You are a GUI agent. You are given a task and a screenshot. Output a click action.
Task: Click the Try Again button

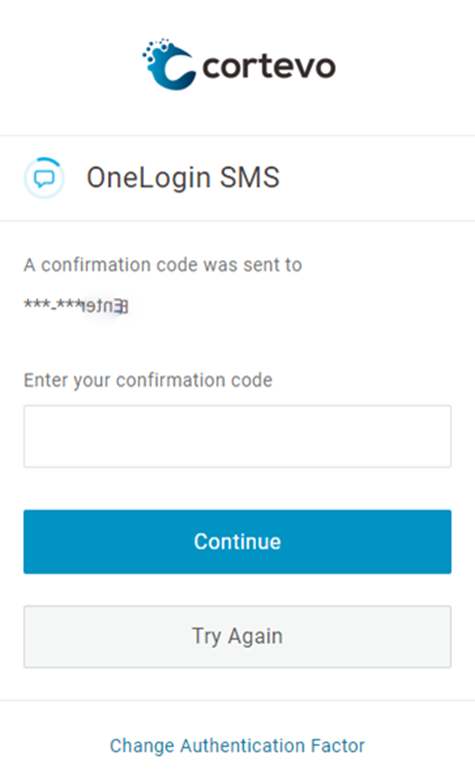(x=238, y=637)
